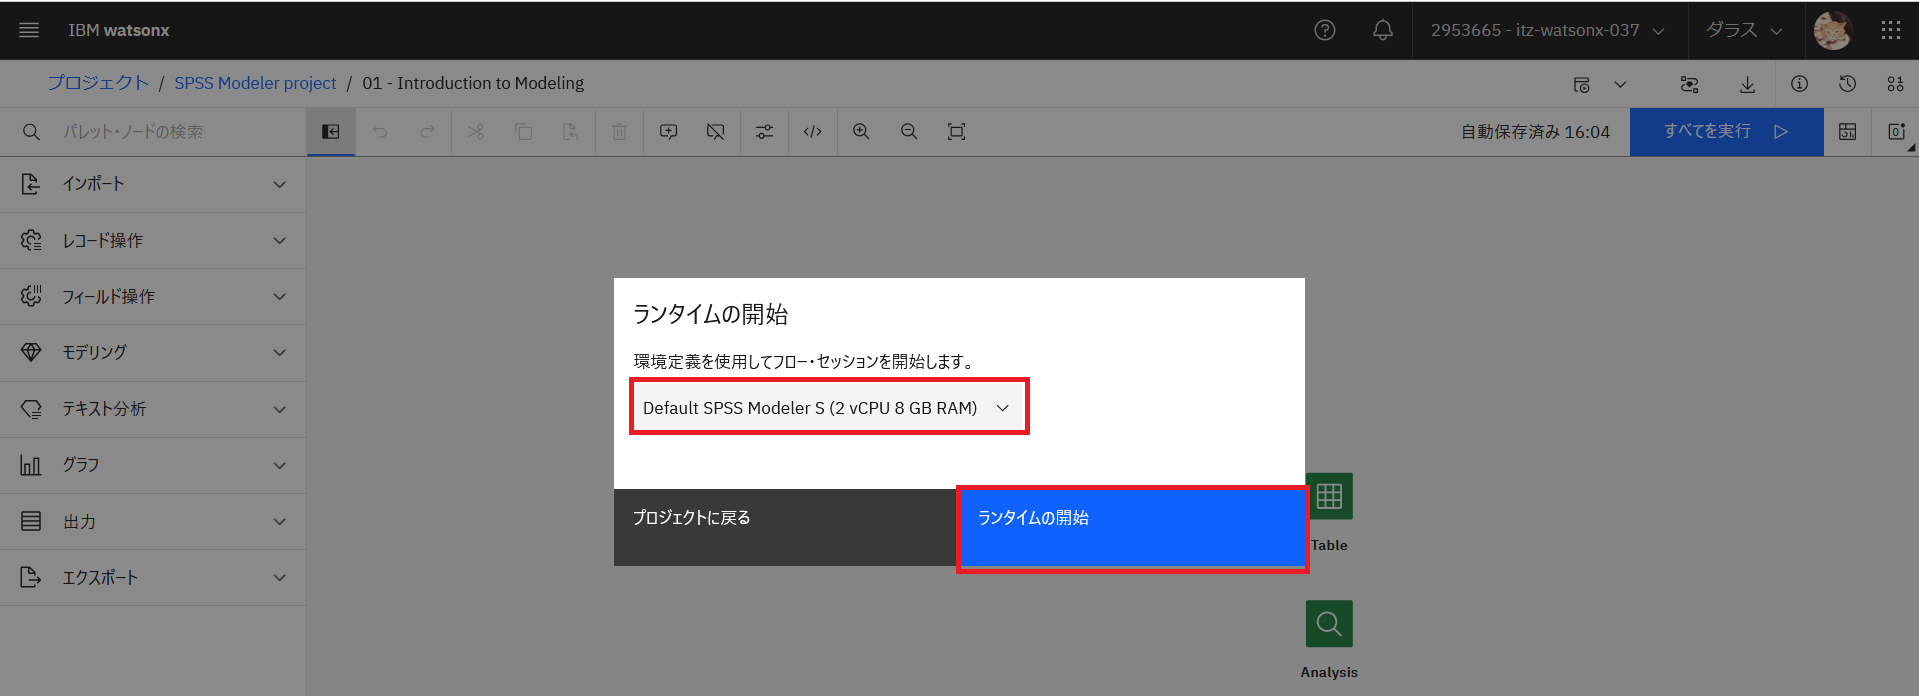Image resolution: width=1919 pixels, height=696 pixels.
Task: Click the IBM watsonx home title
Action: [x=119, y=30]
